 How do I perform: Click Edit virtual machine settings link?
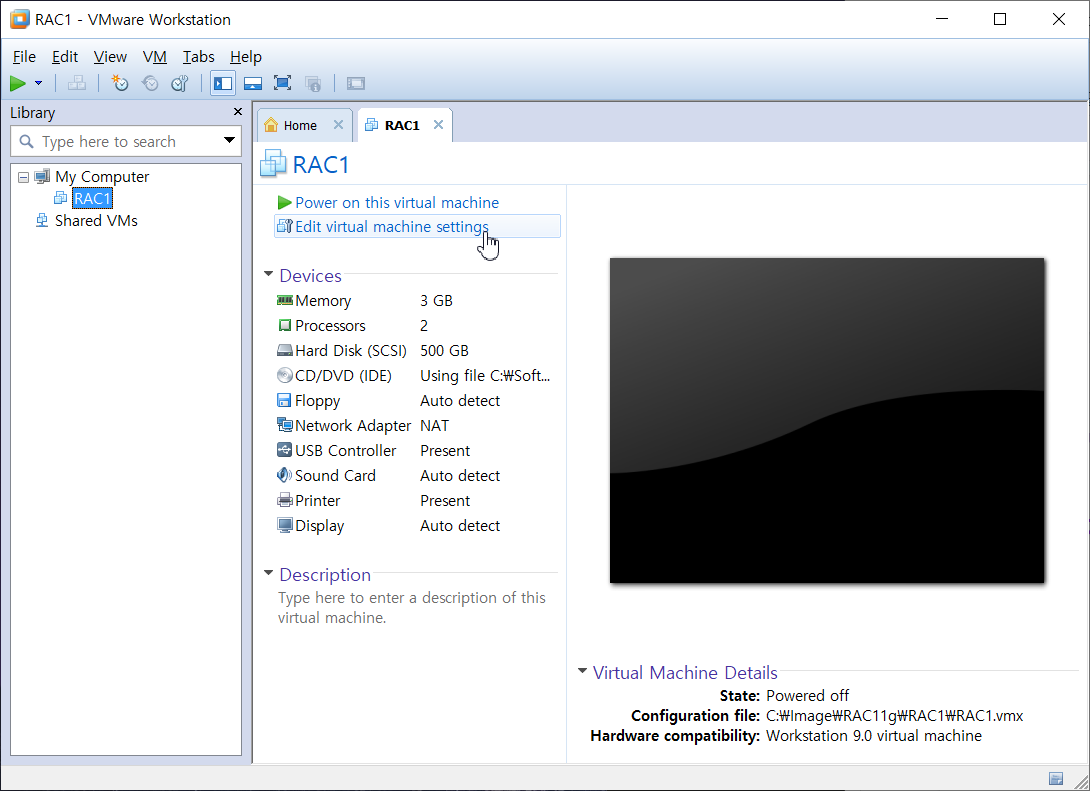pyautogui.click(x=391, y=227)
